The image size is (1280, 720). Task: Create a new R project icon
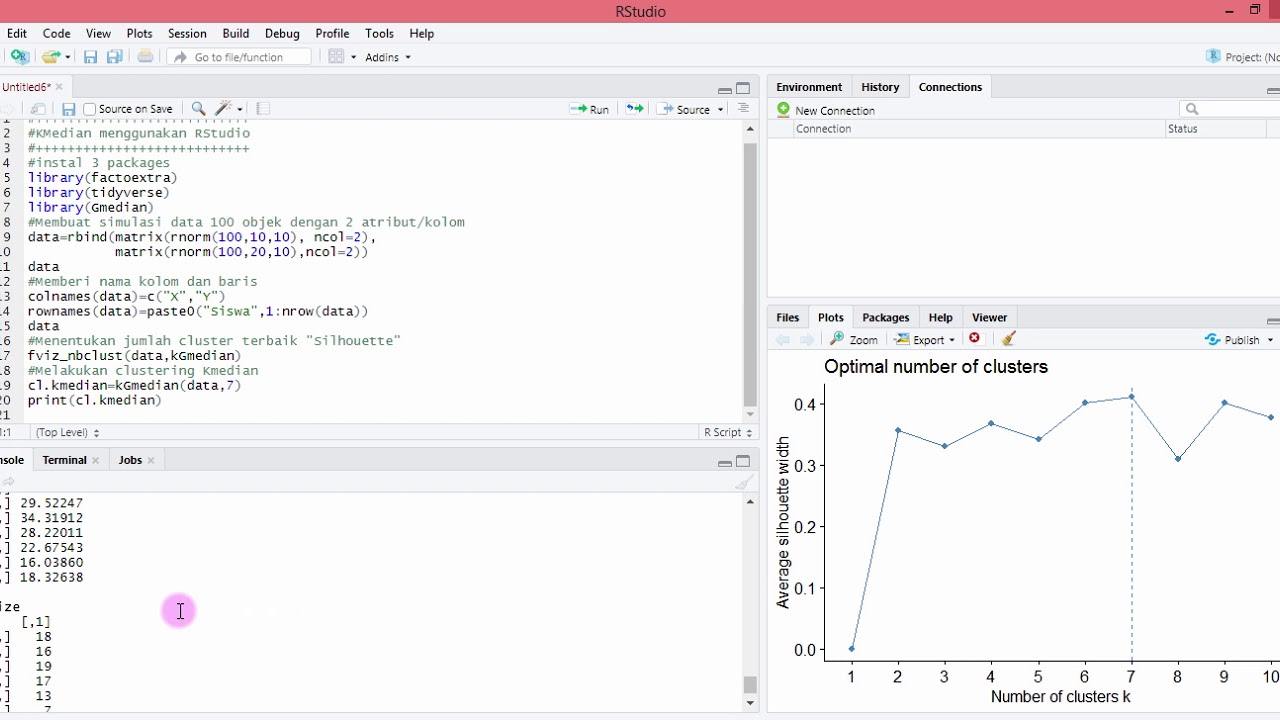point(19,57)
